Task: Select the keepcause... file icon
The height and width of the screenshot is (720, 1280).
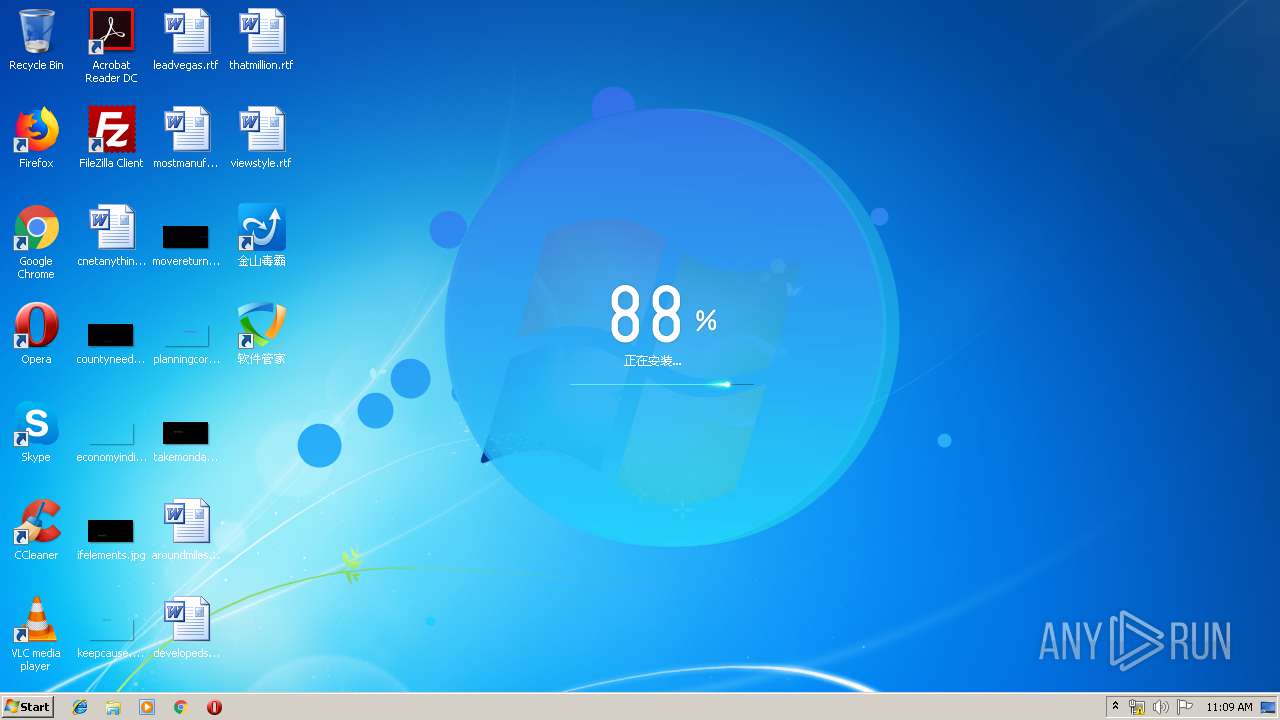Action: pyautogui.click(x=111, y=637)
